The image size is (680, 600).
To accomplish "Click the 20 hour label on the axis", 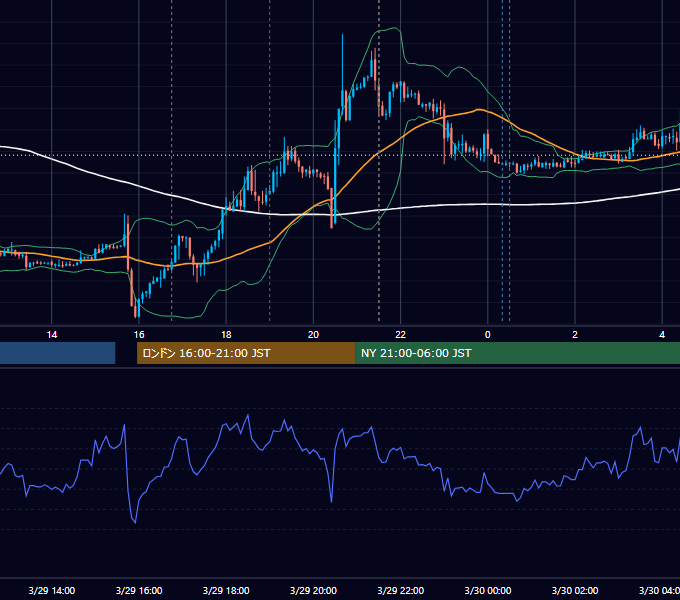I will click(x=313, y=335).
